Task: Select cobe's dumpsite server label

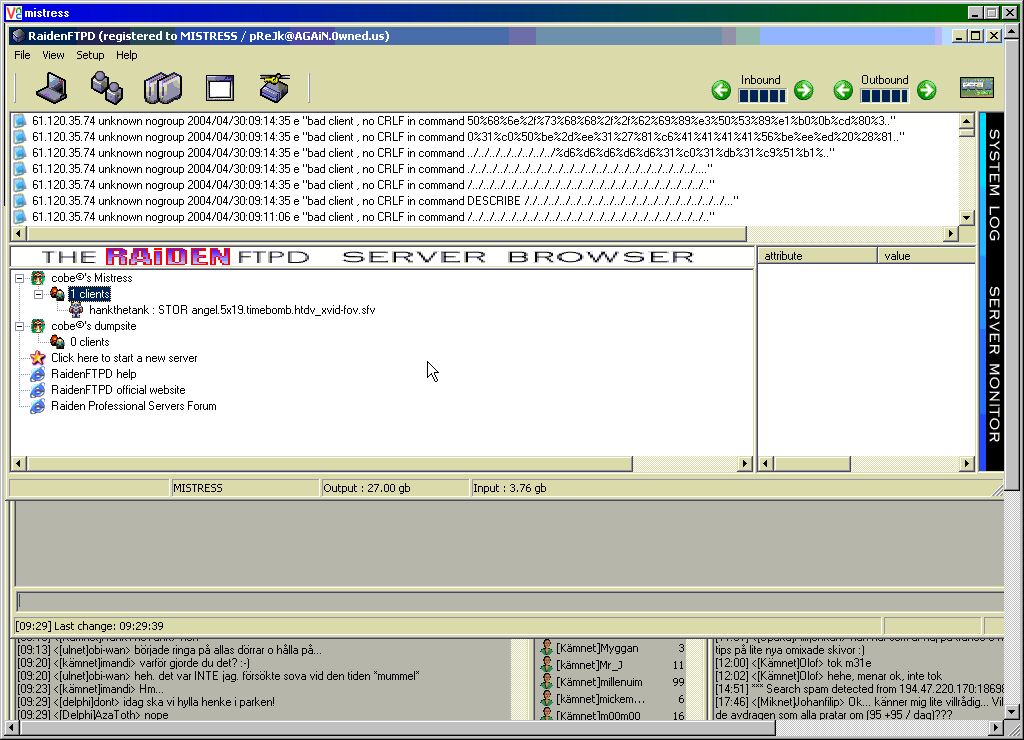Action: 93,326
